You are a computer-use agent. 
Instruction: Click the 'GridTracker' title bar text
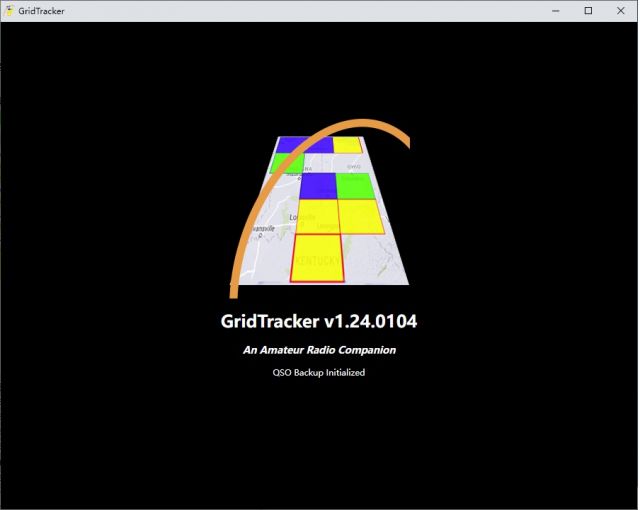pyautogui.click(x=41, y=11)
